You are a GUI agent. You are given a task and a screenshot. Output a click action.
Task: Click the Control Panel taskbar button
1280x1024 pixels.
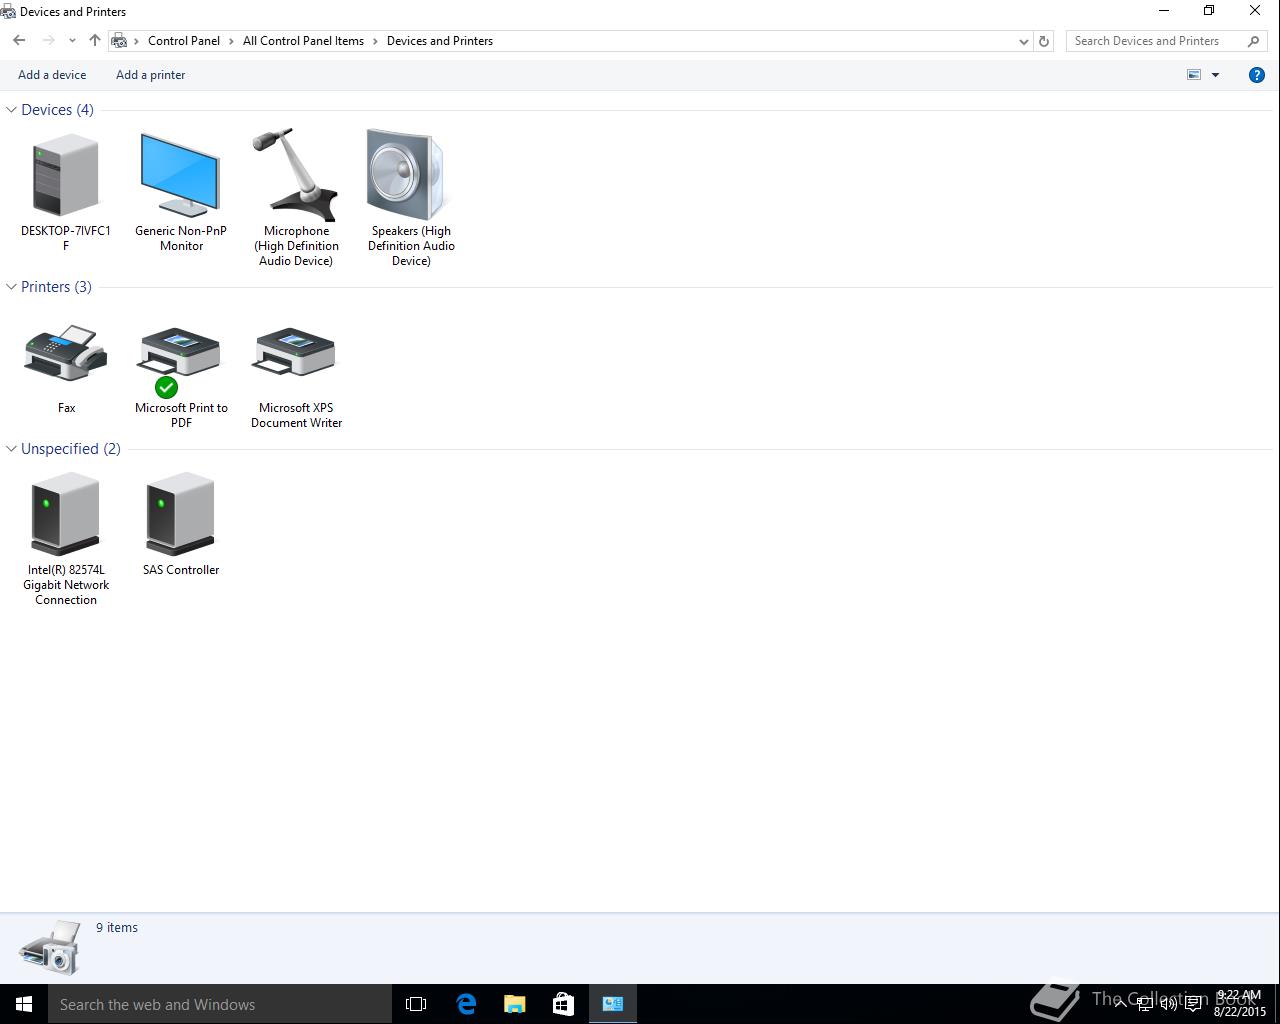613,1004
